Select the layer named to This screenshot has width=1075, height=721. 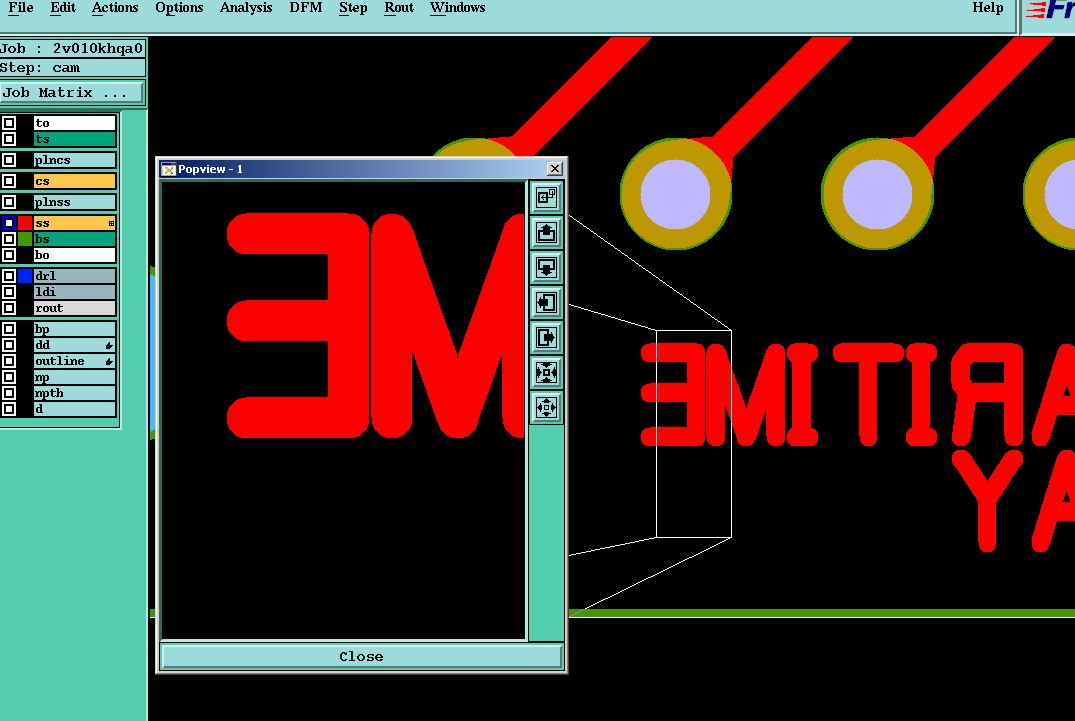(x=75, y=123)
